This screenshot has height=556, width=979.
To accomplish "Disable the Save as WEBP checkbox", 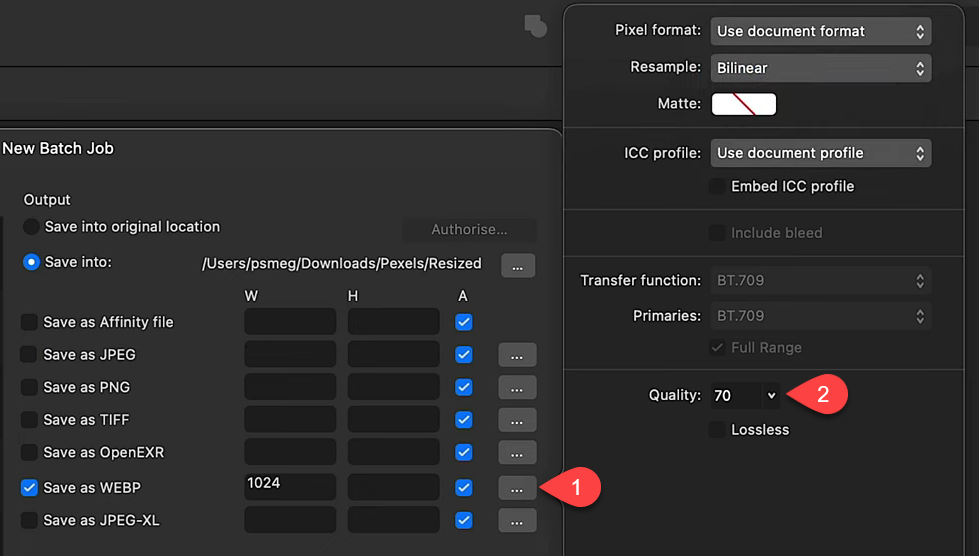I will [30, 488].
